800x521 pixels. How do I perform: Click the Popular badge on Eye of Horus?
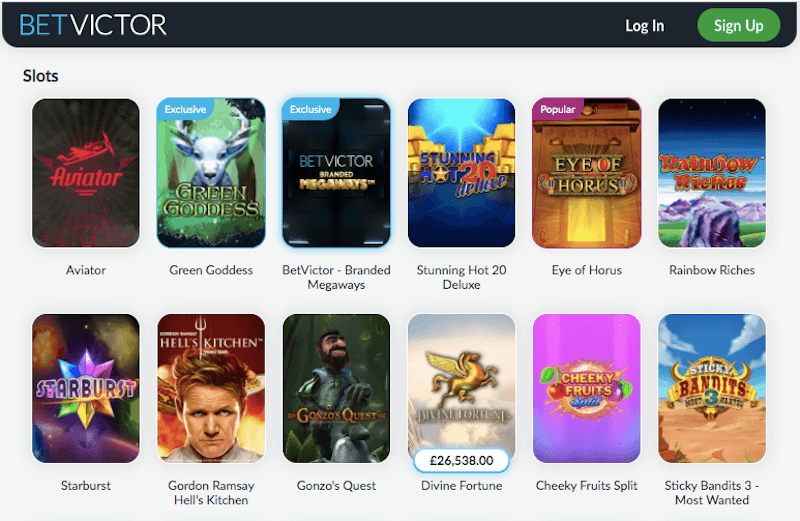[558, 109]
